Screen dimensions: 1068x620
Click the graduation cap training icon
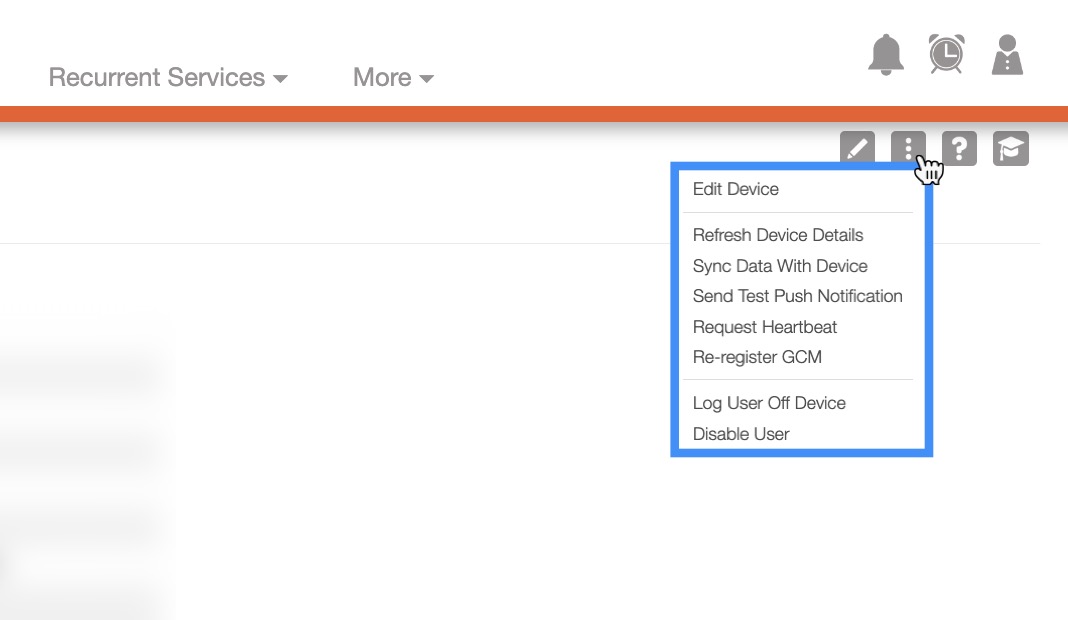coord(1011,149)
